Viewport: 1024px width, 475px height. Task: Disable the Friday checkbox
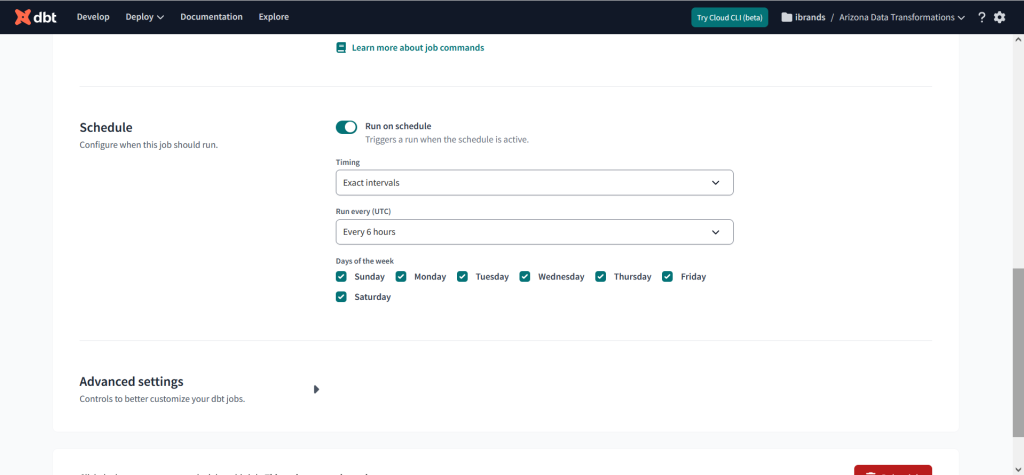667,276
